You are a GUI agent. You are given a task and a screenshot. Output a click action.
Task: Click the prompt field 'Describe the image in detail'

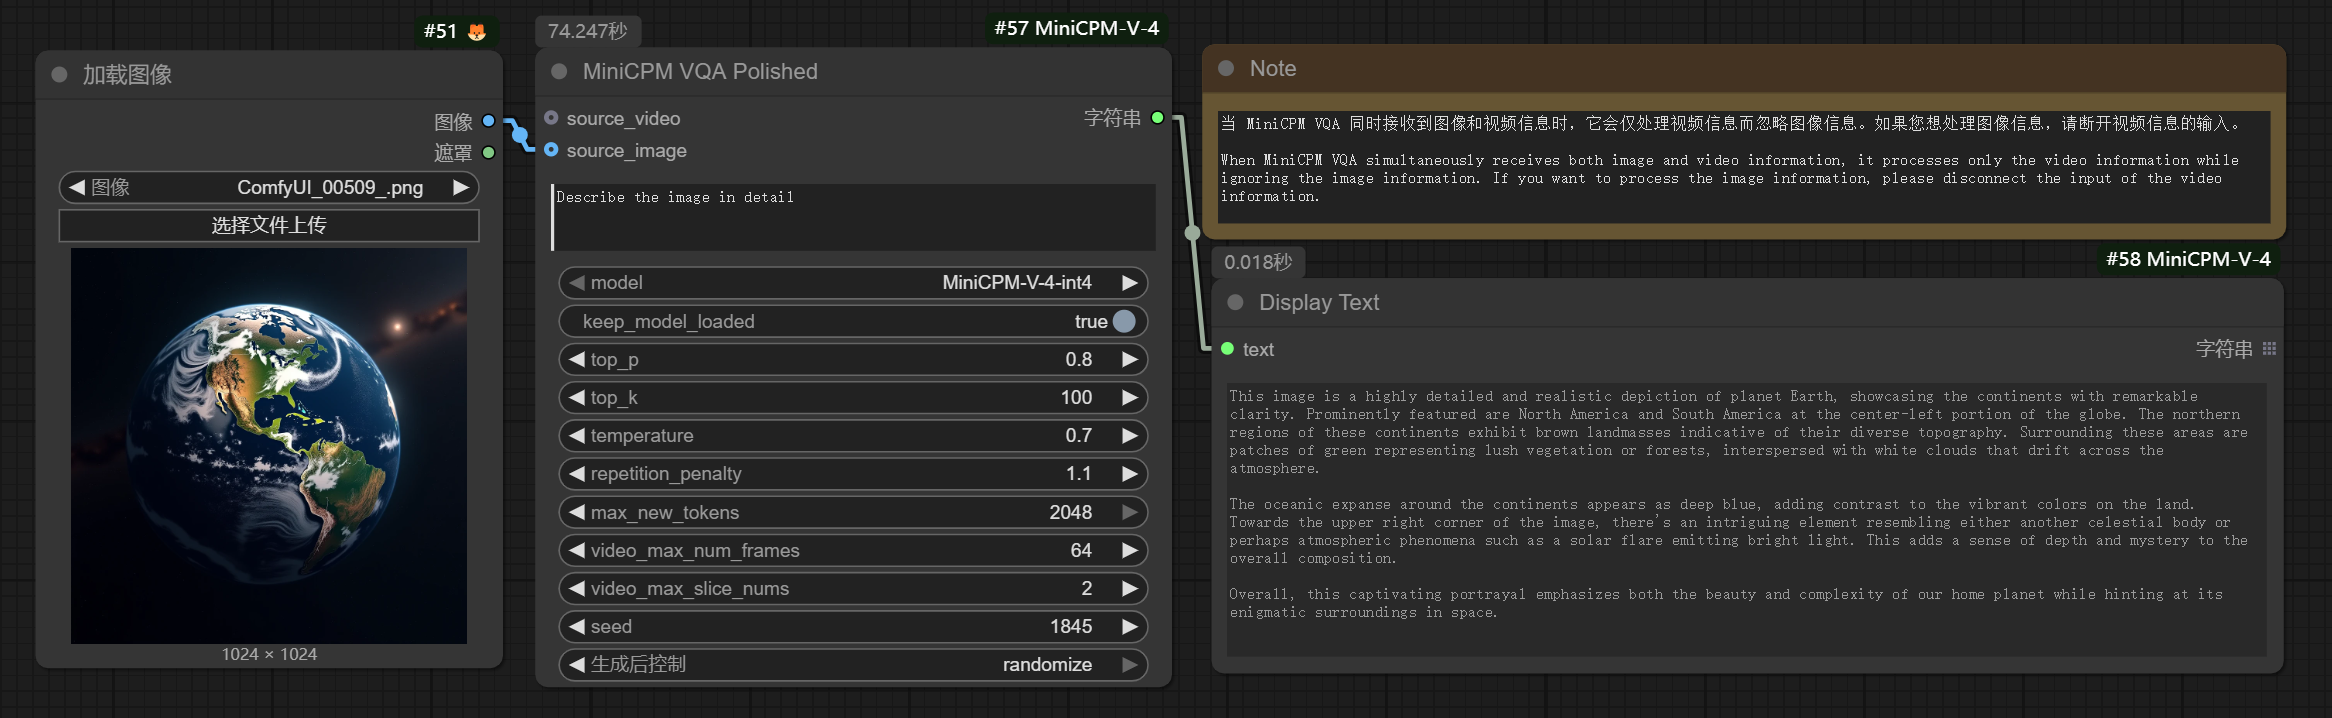tap(853, 217)
